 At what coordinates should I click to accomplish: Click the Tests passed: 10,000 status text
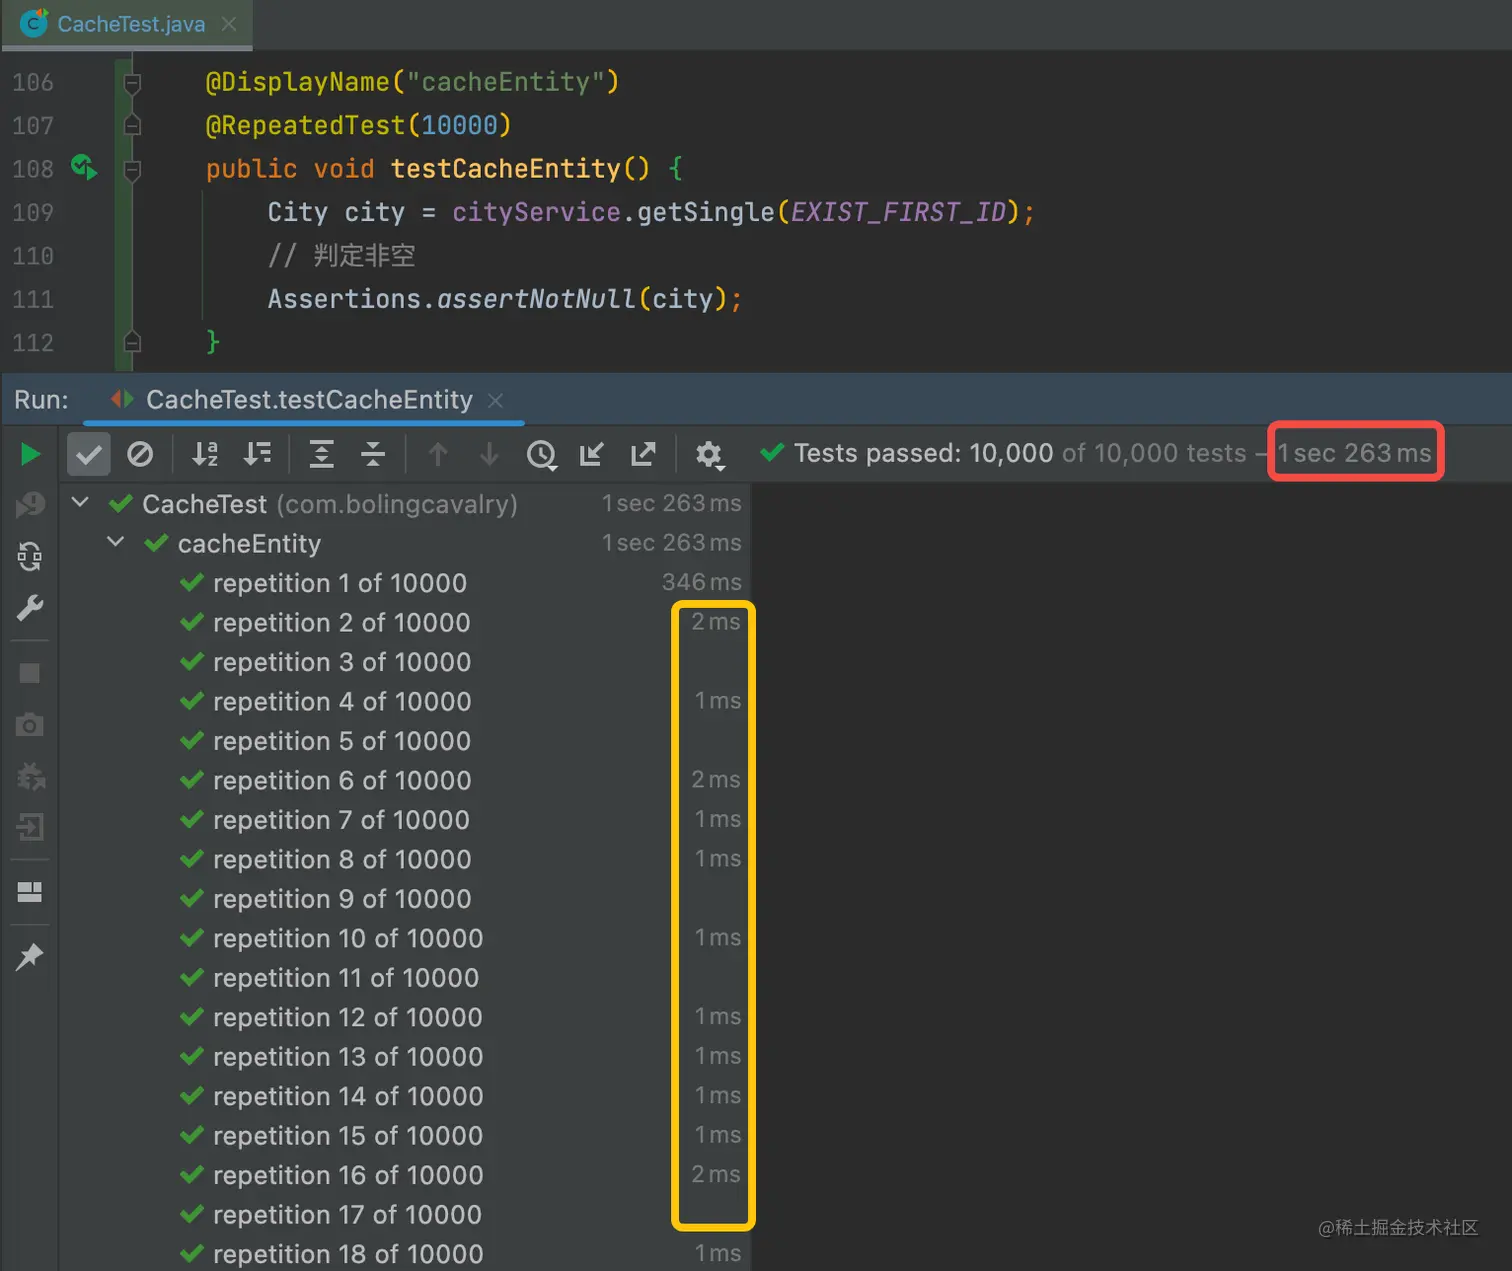pos(923,453)
